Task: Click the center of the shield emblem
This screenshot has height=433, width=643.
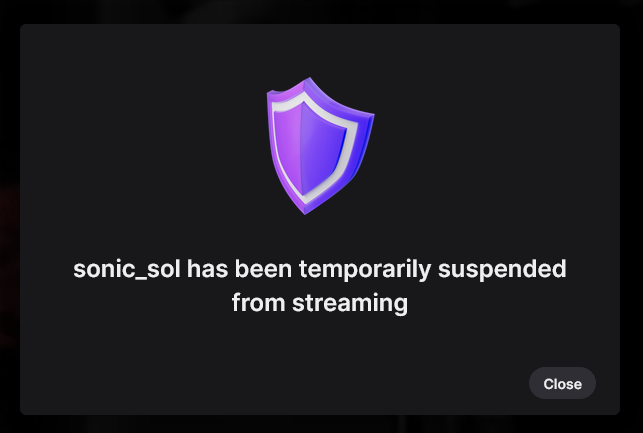Action: (322, 148)
